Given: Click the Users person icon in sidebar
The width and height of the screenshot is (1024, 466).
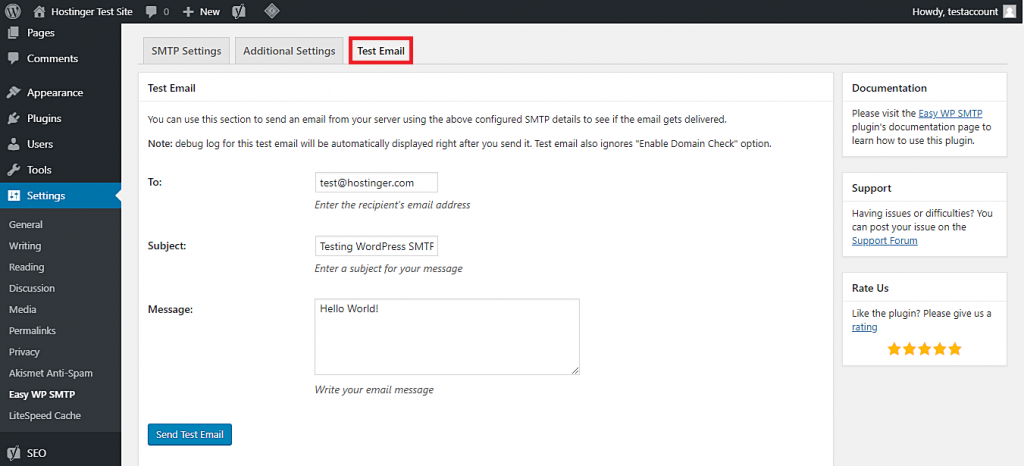Looking at the screenshot, I should click(x=14, y=144).
